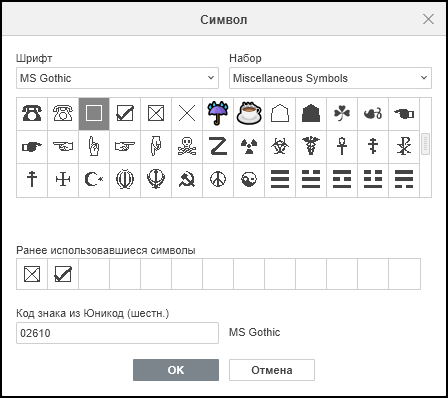This screenshot has height=398, width=448.
Task: Choose the checked ballot box symbol in grid
Action: pos(125,114)
